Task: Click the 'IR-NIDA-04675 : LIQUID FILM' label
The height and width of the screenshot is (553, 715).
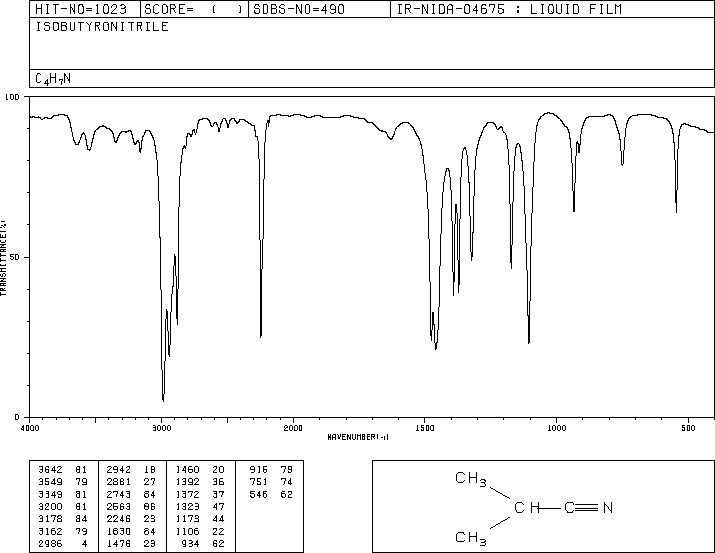Action: pos(509,9)
